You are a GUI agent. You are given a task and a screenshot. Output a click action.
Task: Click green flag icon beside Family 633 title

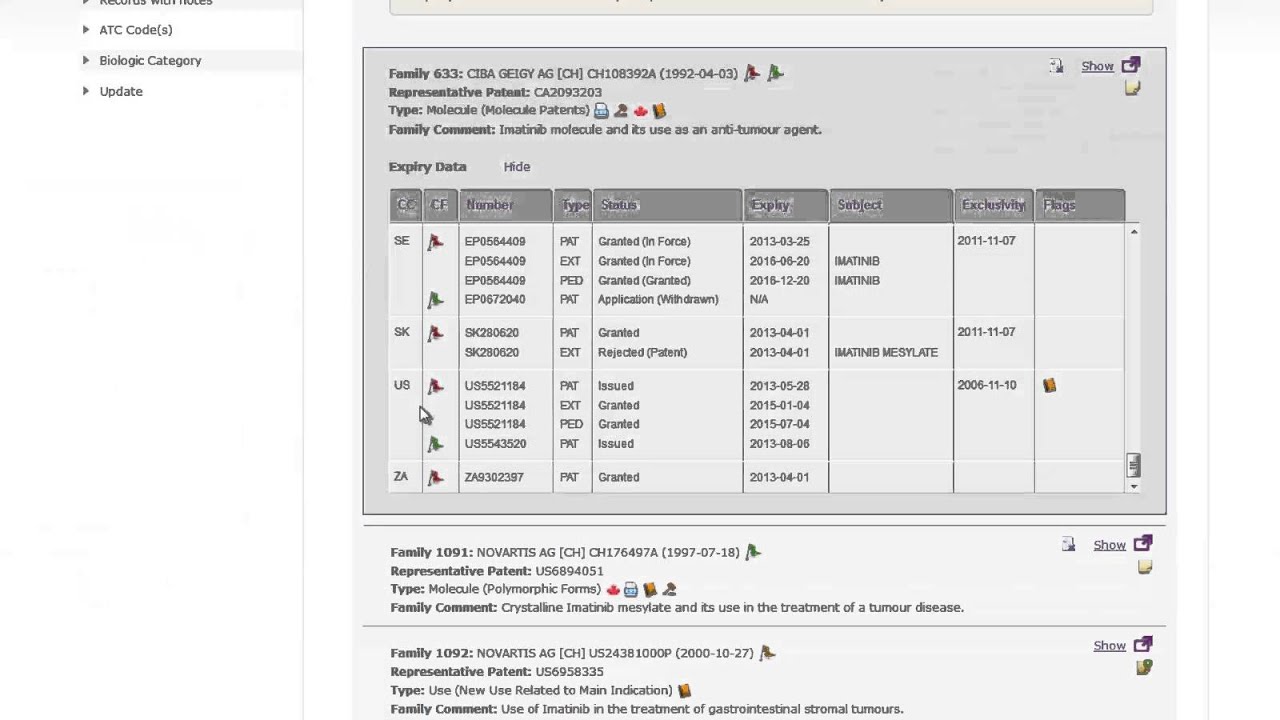coord(776,73)
